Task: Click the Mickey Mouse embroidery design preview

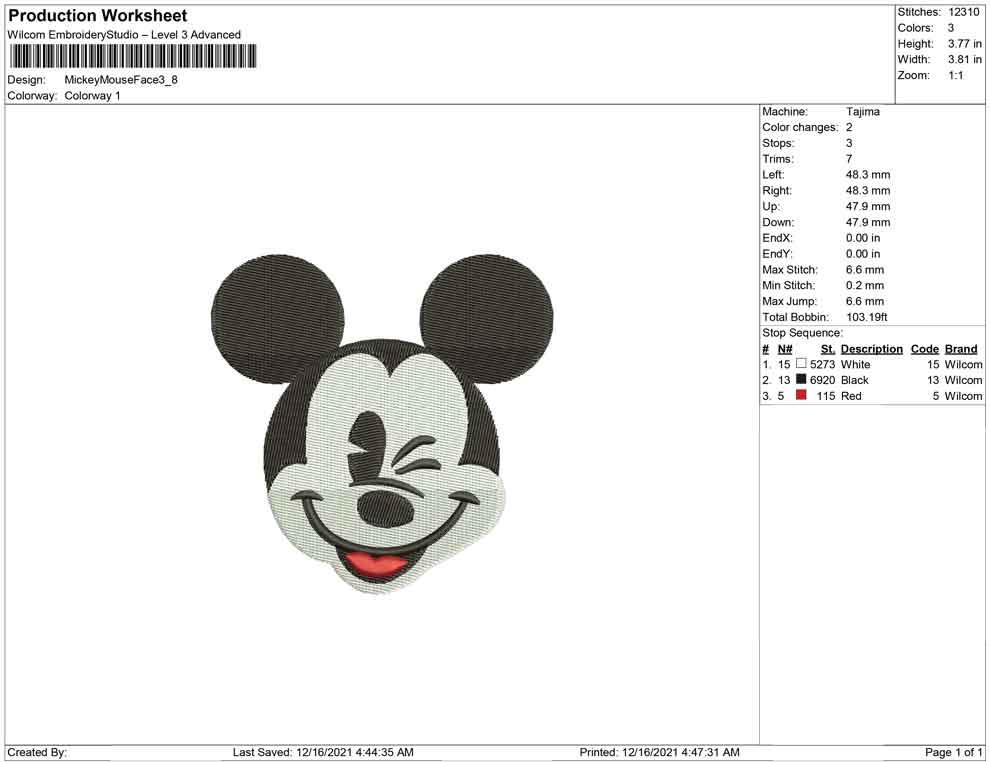Action: tap(382, 424)
